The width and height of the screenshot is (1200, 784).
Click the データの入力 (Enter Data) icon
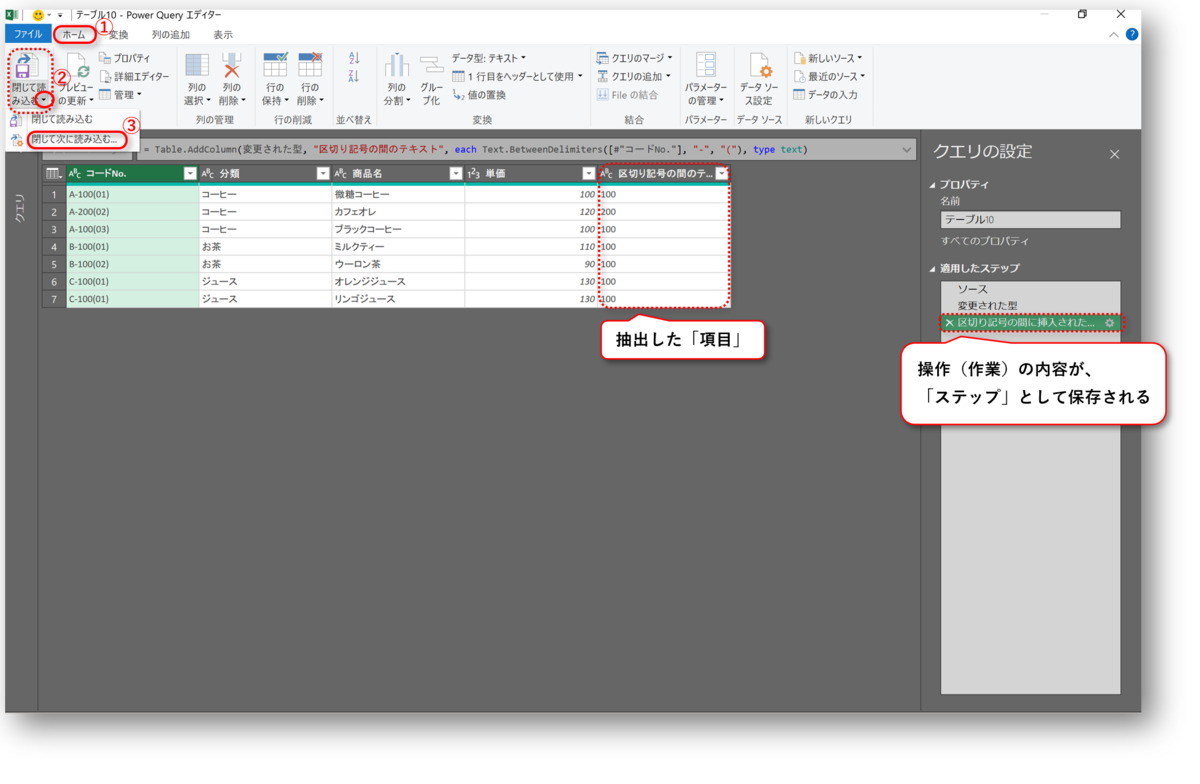tap(826, 93)
